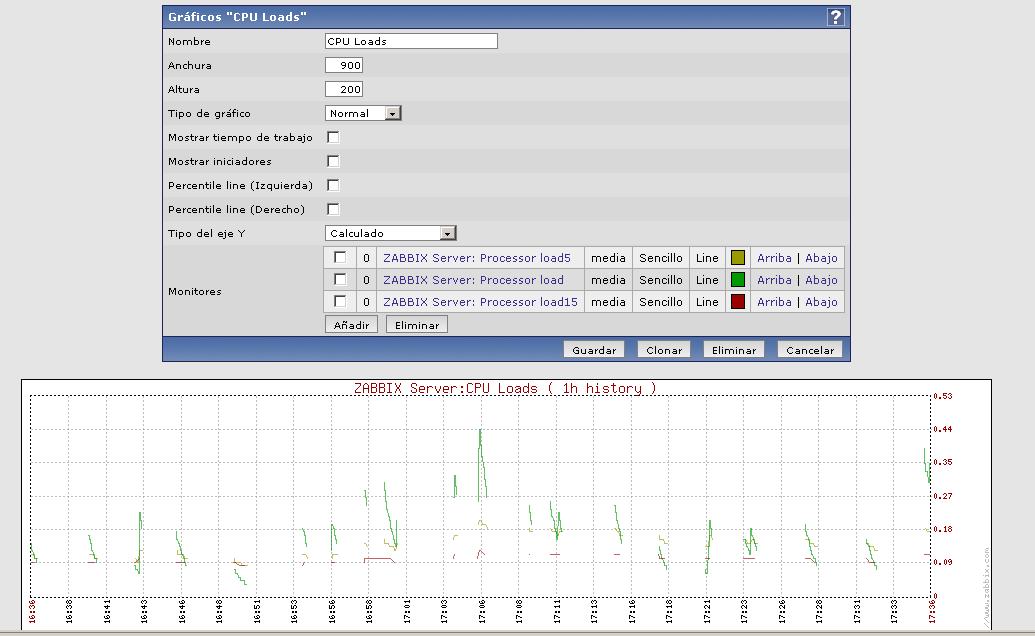
Task: Click the green color swatch for Processor load
Action: click(x=738, y=280)
